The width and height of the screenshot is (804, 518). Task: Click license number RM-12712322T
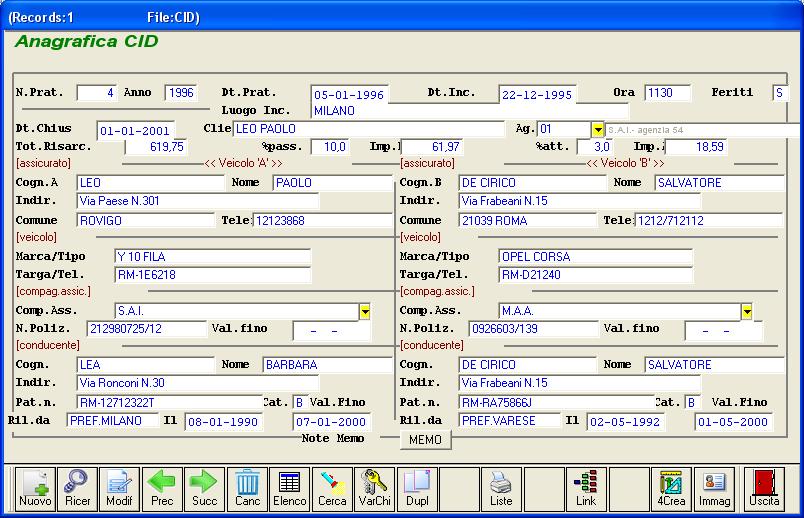(169, 403)
